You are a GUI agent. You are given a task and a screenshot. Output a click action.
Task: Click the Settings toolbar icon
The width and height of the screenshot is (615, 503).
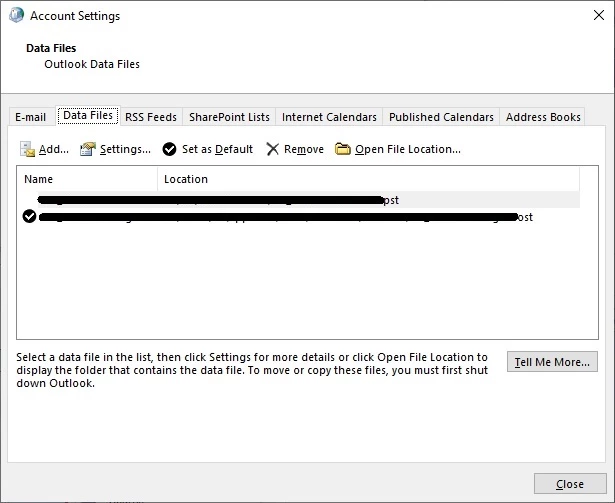[88, 149]
